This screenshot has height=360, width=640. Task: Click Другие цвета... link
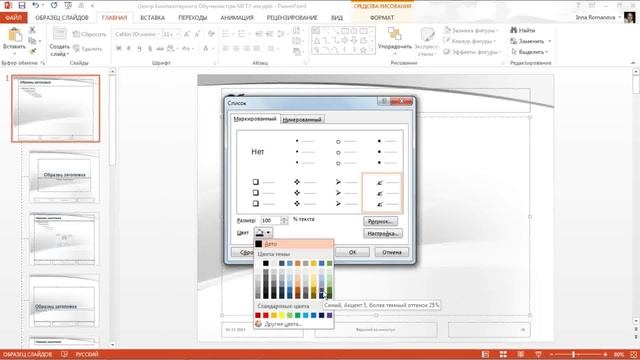tap(283, 324)
